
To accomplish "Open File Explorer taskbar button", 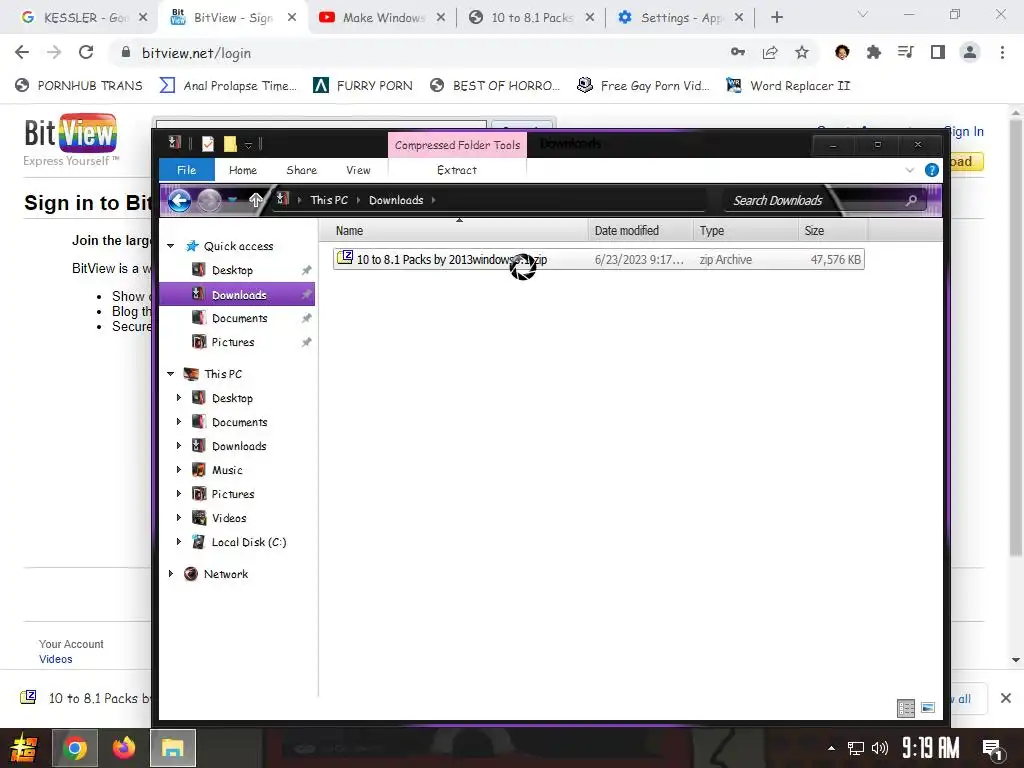I will [172, 748].
